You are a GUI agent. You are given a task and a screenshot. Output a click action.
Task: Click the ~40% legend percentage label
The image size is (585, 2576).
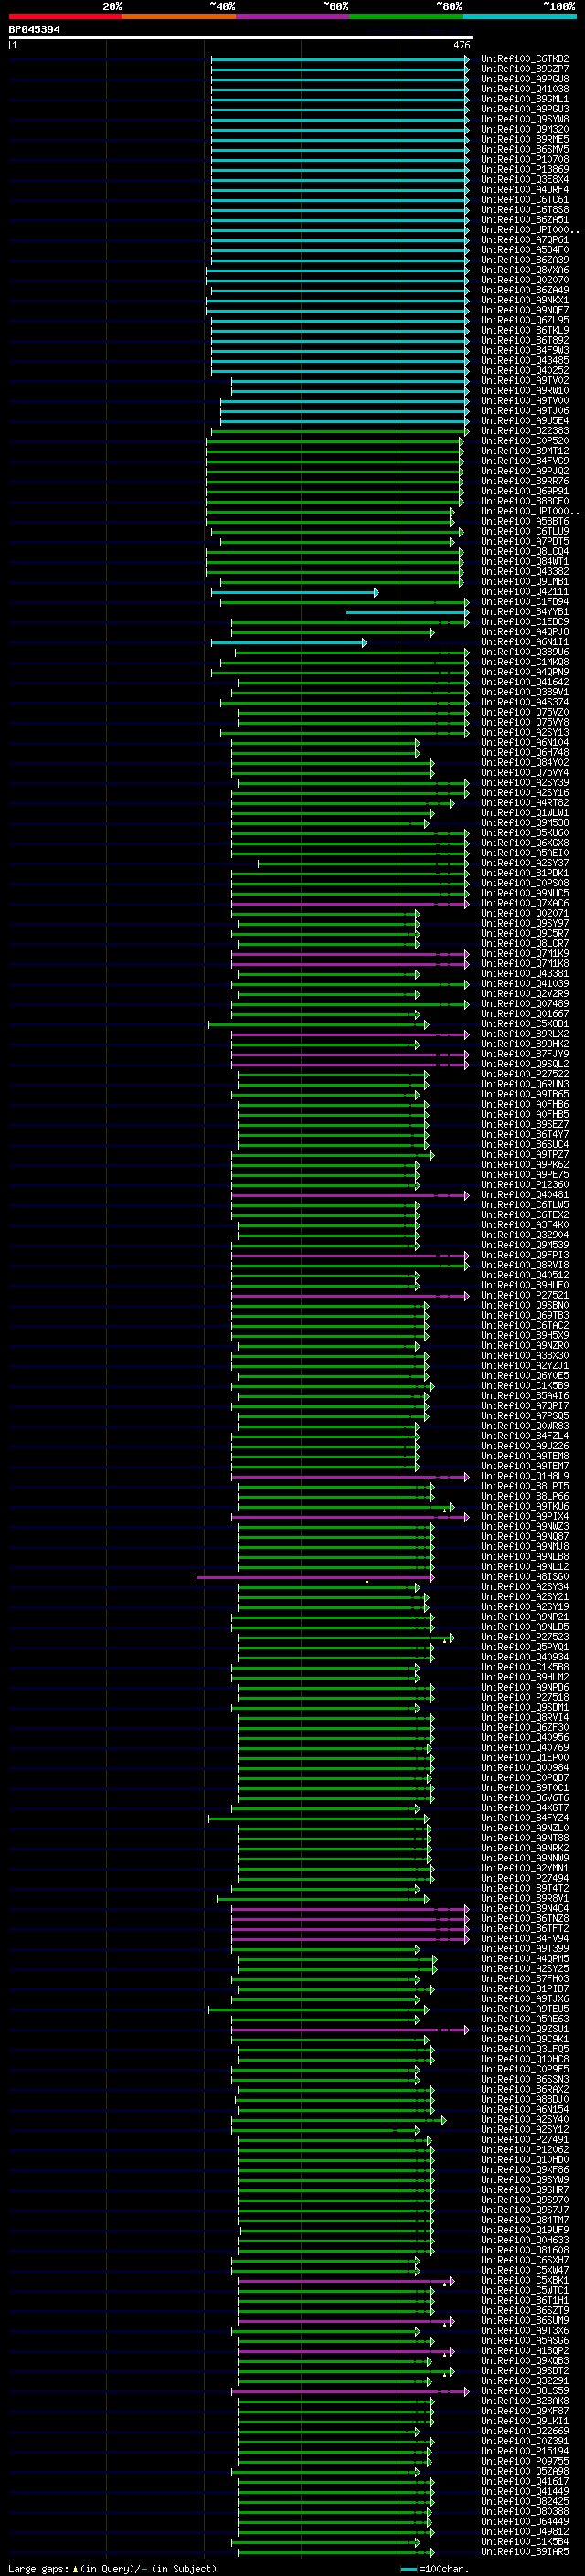[222, 6]
